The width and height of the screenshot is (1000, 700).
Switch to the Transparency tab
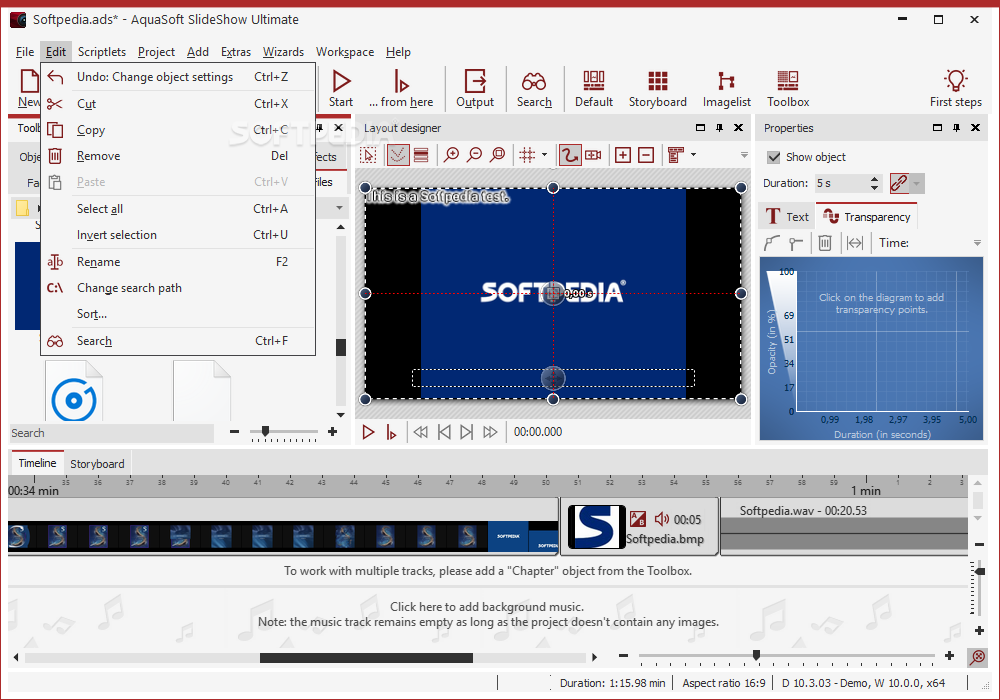867,217
